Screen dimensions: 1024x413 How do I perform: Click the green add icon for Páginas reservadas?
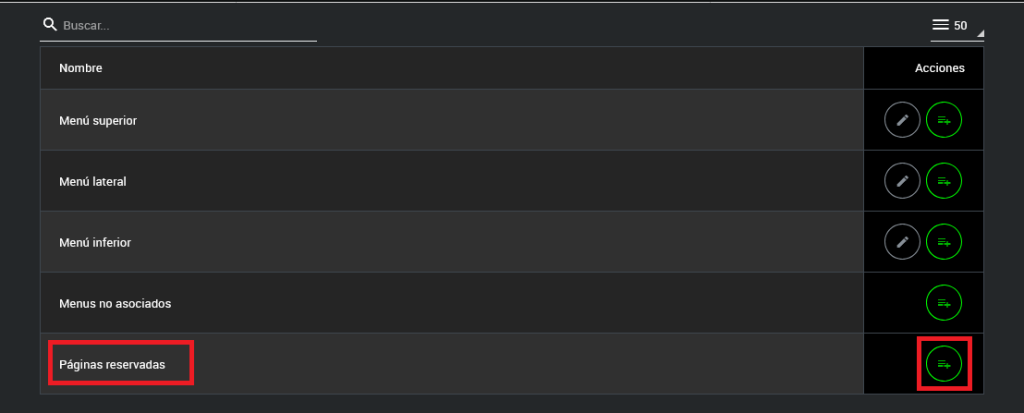click(944, 363)
